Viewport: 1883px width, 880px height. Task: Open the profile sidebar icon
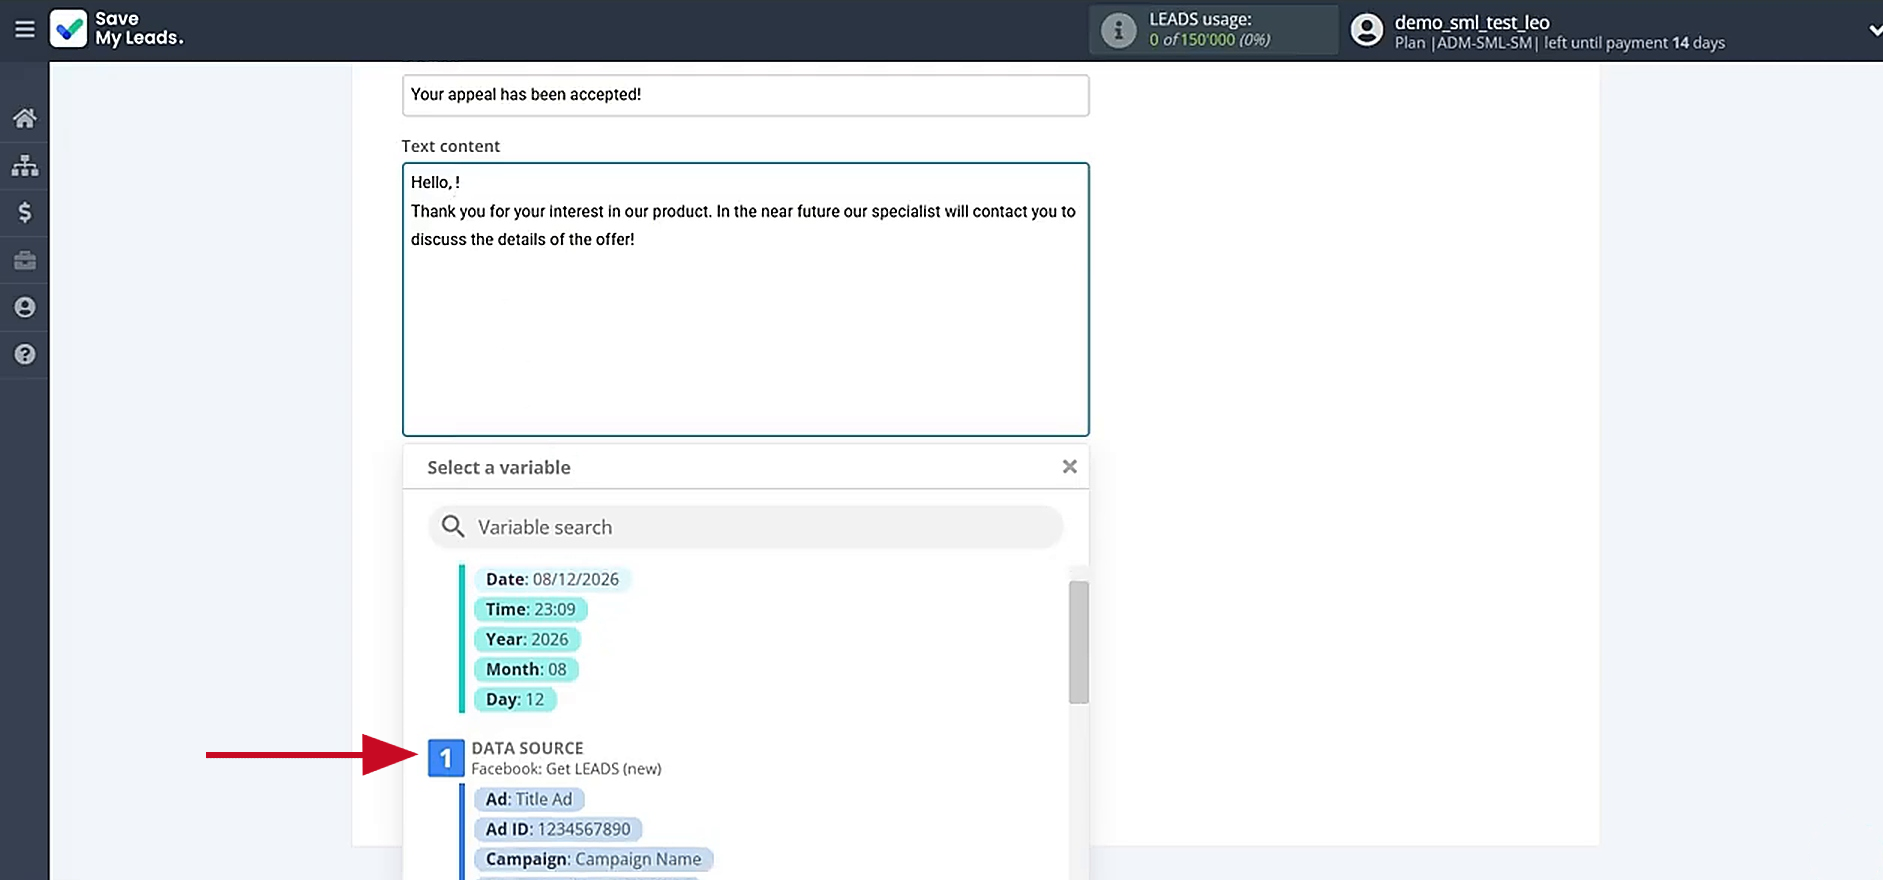(25, 307)
